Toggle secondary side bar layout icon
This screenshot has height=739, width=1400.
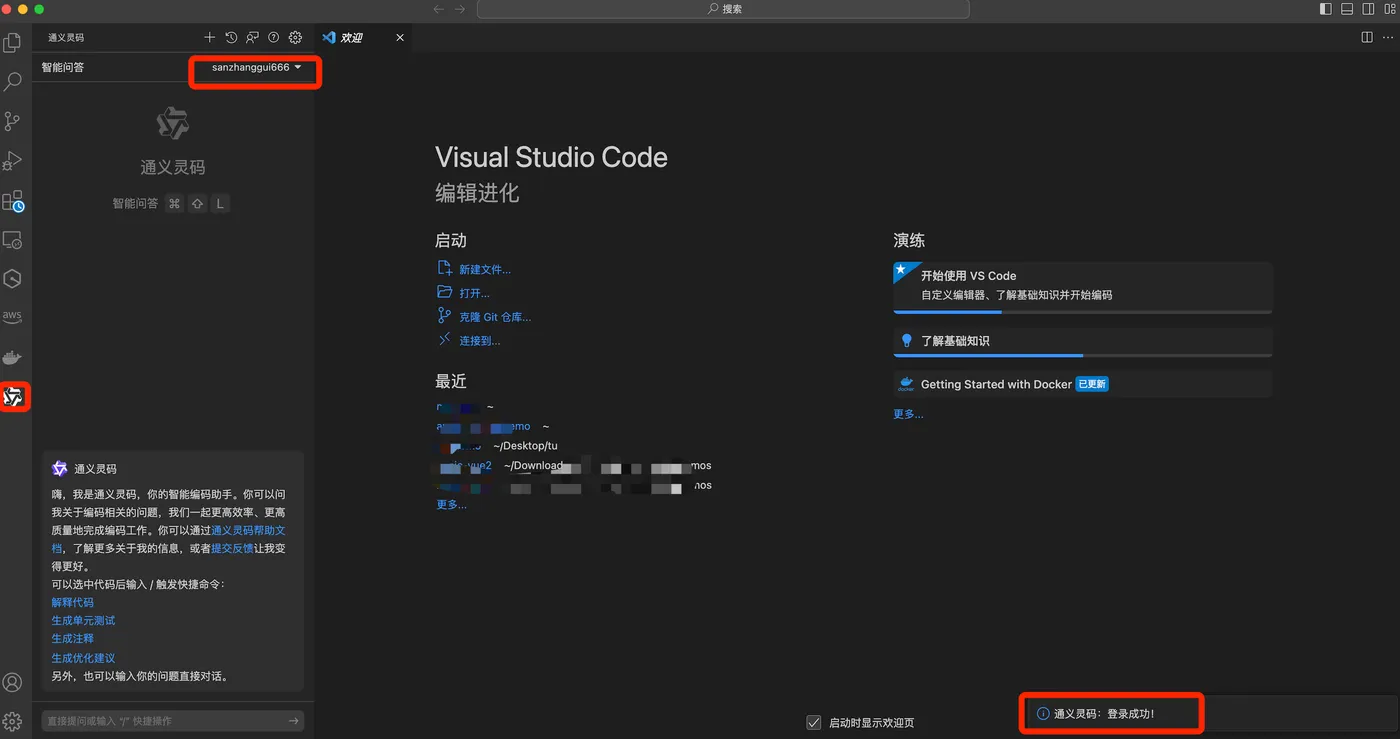pos(1367,9)
